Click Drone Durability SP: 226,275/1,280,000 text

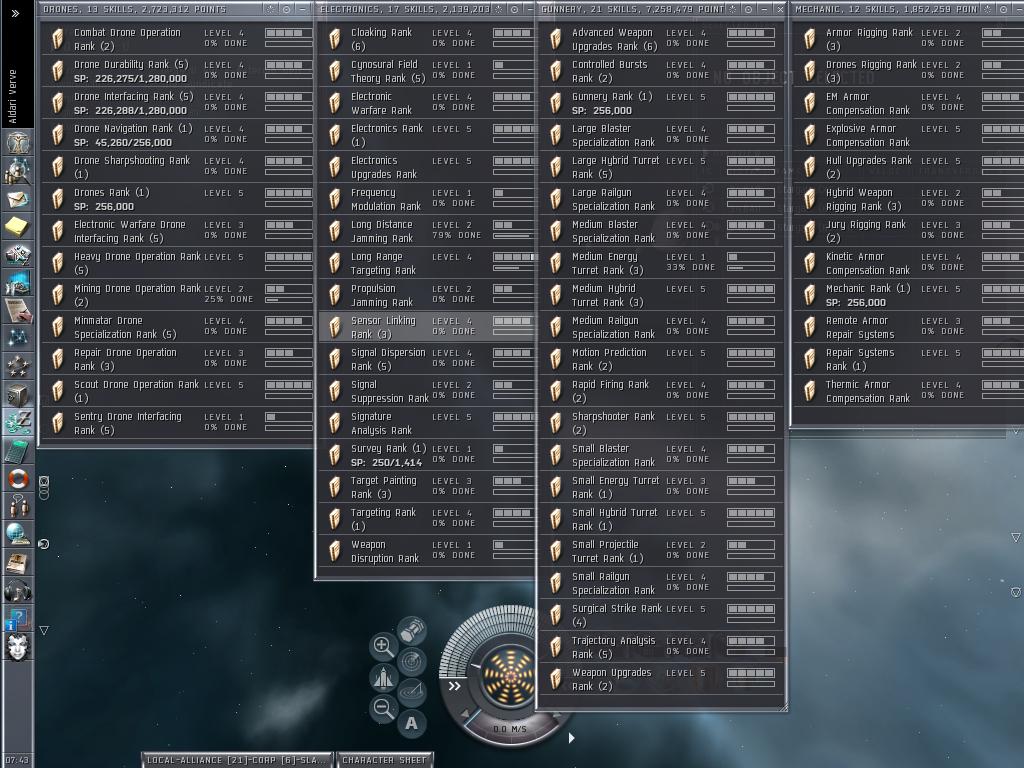point(130,78)
